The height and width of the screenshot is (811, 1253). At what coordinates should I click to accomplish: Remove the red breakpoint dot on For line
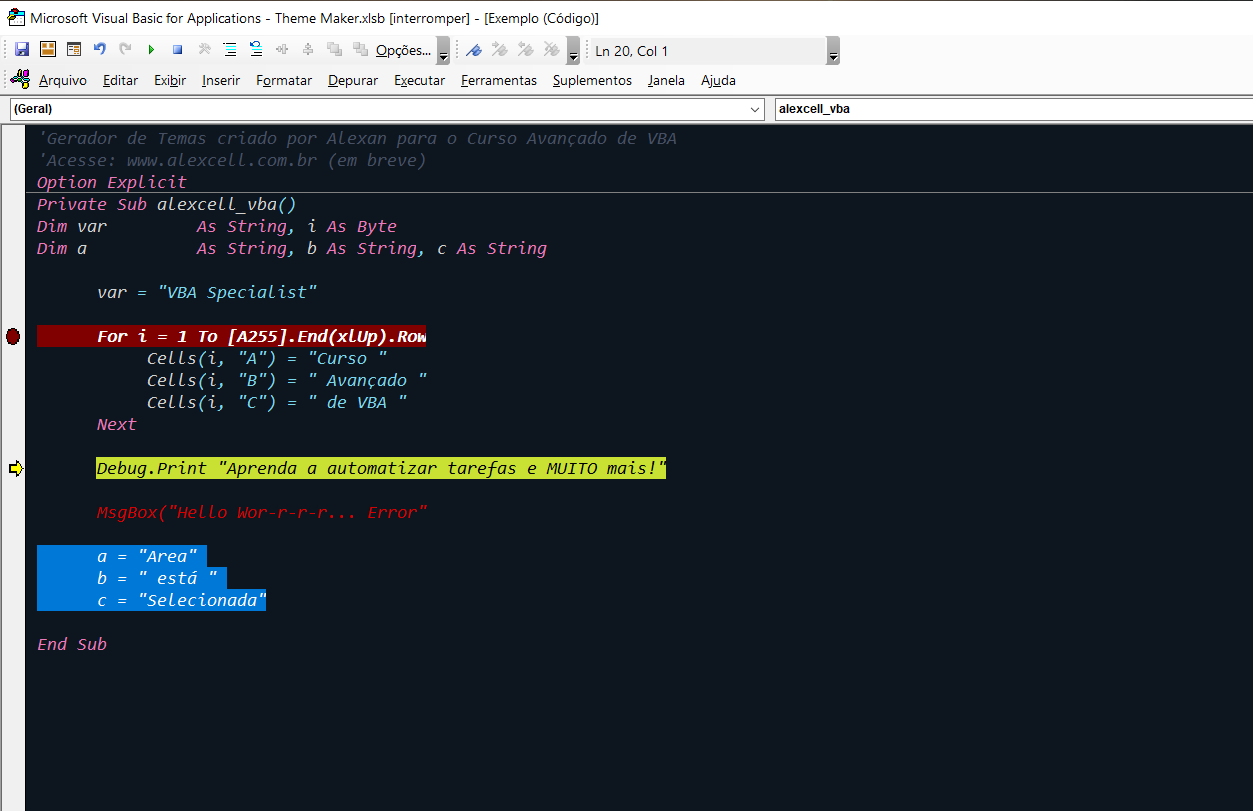(13, 337)
